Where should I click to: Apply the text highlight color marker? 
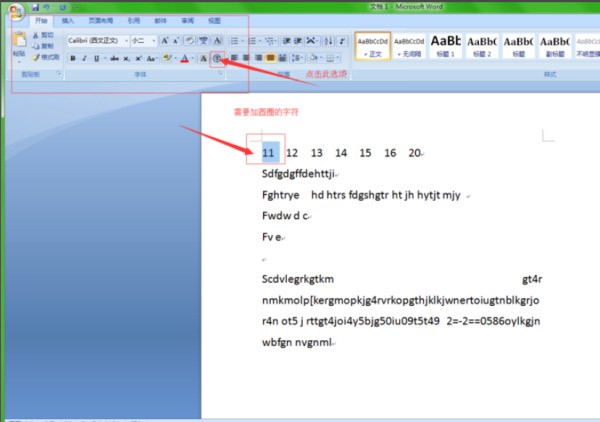pyautogui.click(x=167, y=58)
